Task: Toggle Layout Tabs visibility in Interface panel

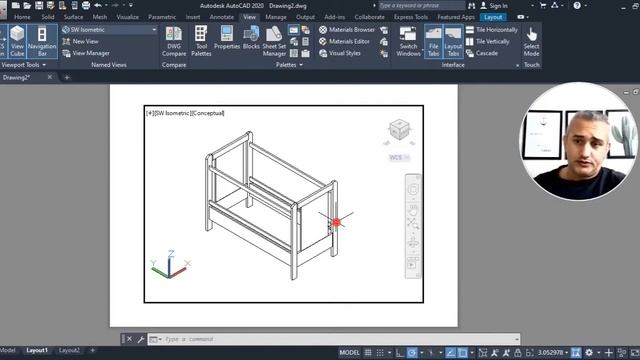Action: [453, 41]
